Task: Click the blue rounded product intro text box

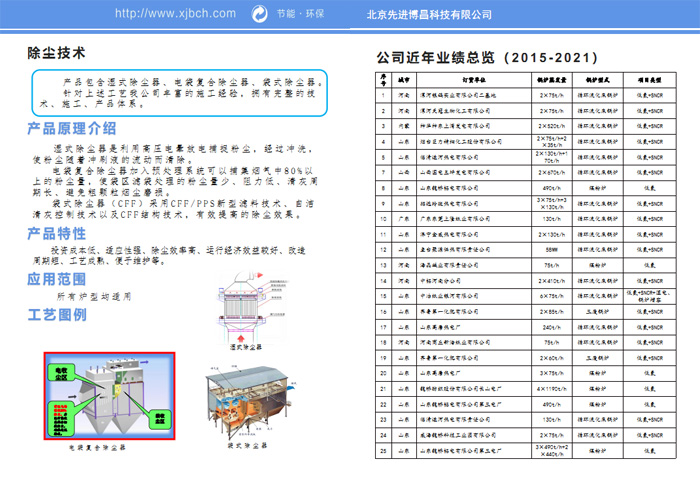Action: (x=180, y=92)
